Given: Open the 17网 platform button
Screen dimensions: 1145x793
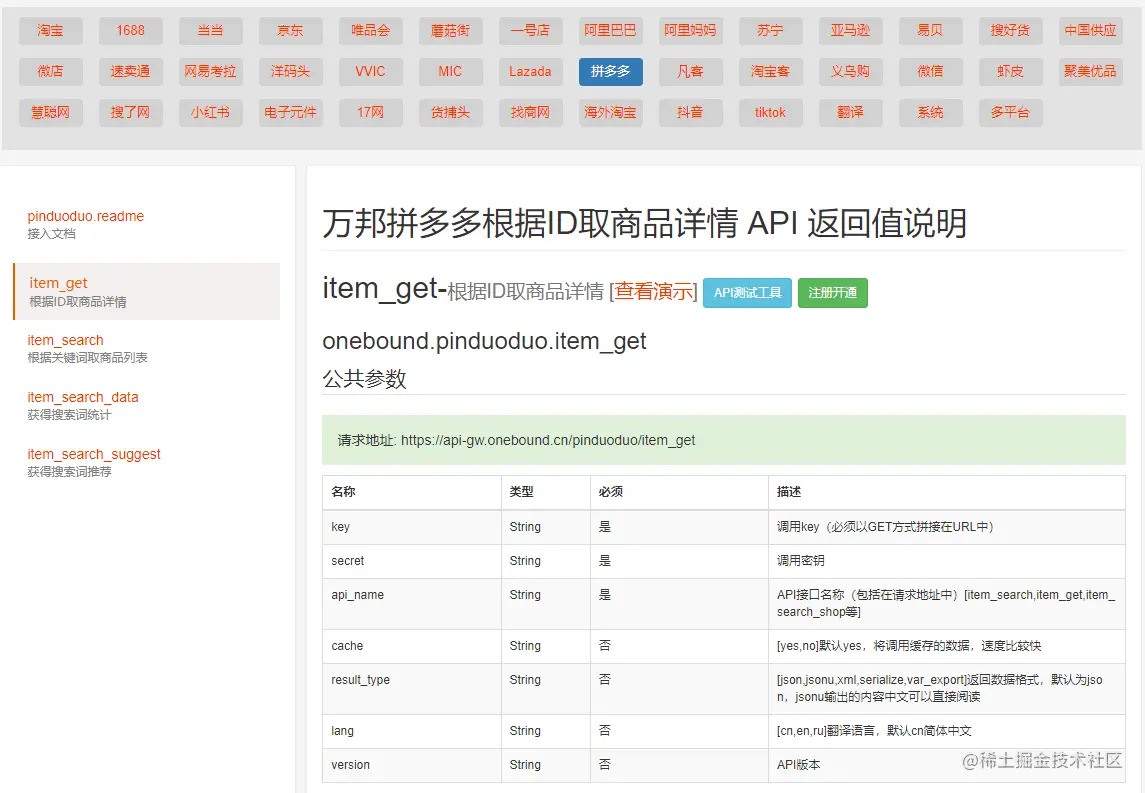Looking at the screenshot, I should [x=370, y=112].
